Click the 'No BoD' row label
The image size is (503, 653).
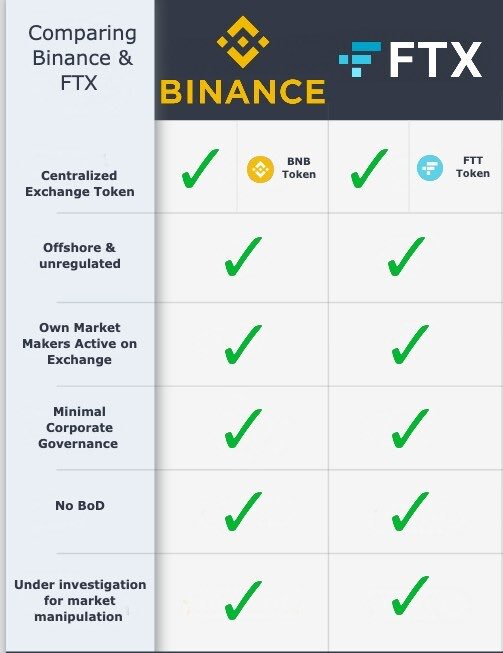(80, 506)
